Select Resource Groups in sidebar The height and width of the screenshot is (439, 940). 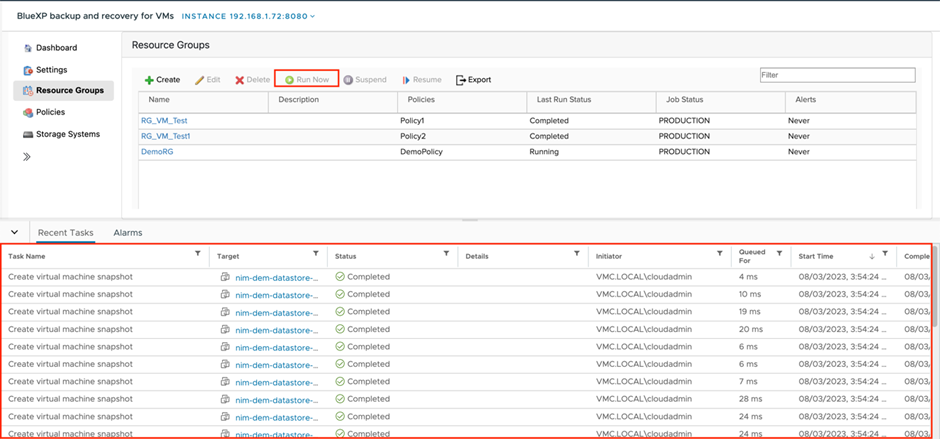[63, 91]
